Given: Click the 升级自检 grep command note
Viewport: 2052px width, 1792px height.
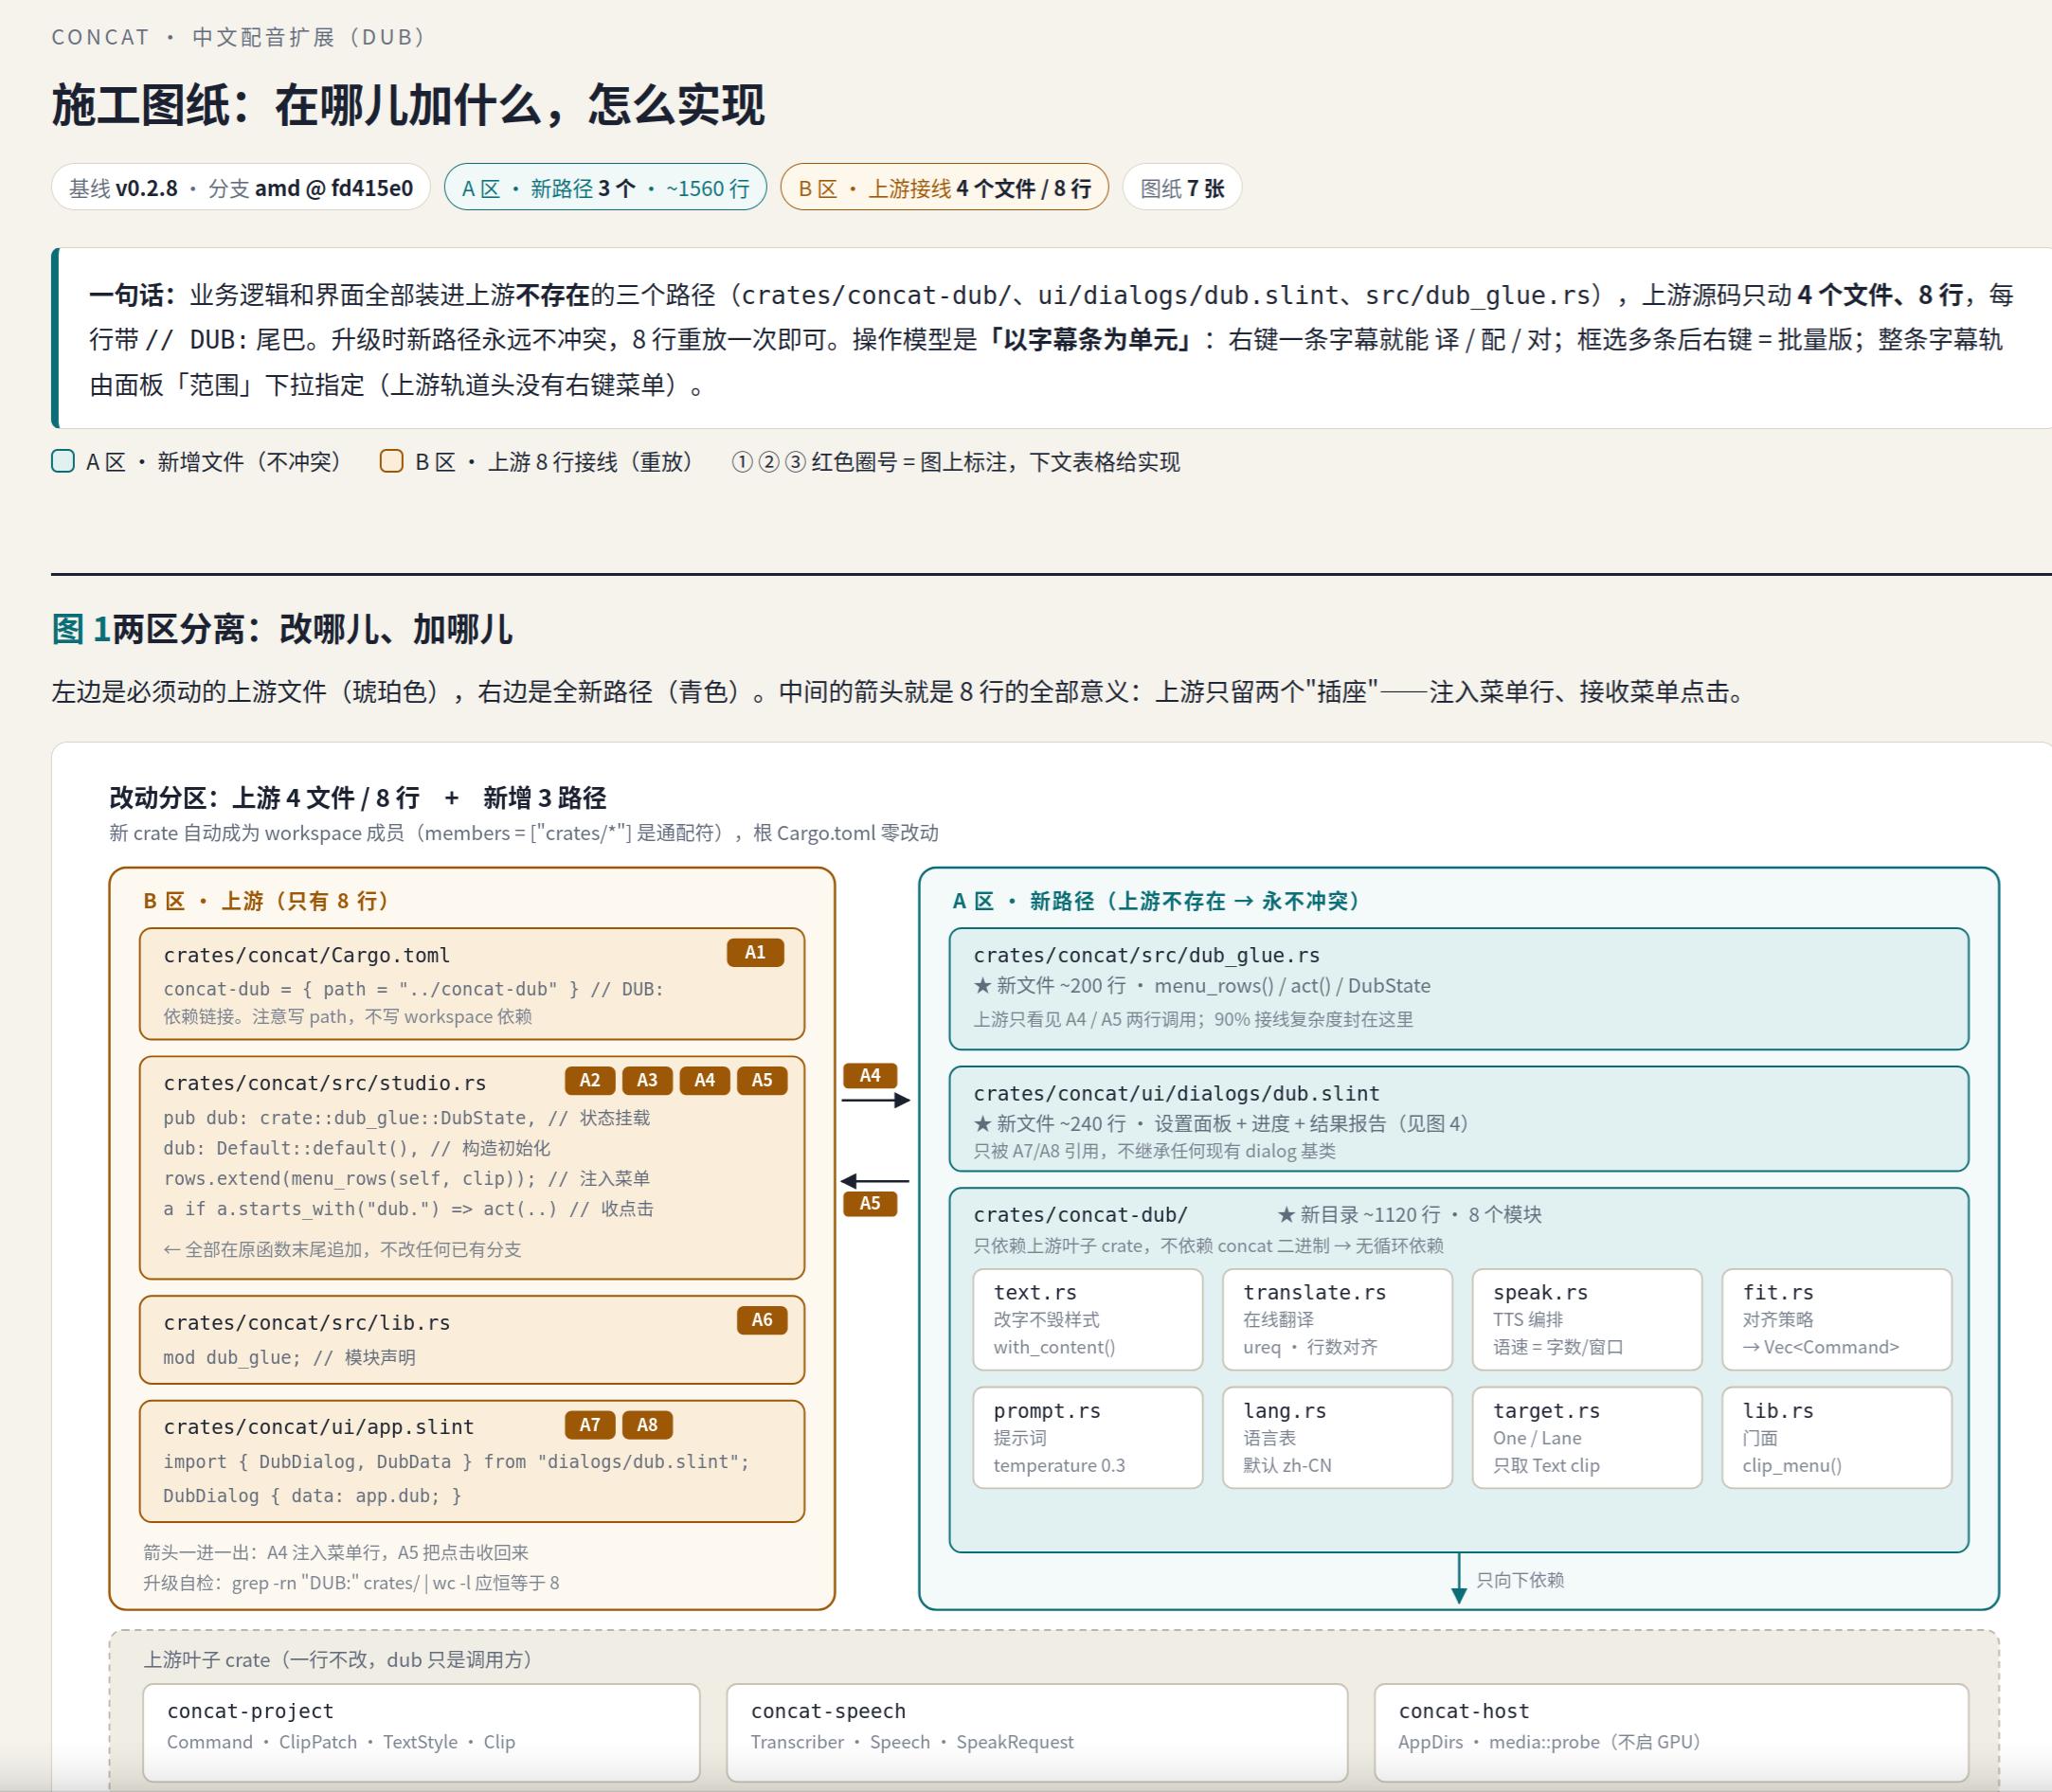Looking at the screenshot, I should [x=351, y=1582].
